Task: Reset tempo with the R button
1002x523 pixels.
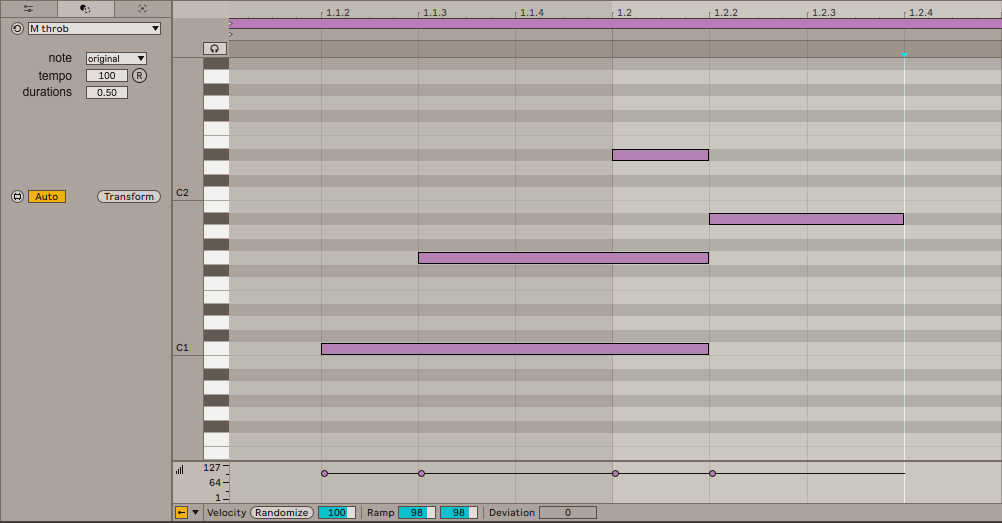Action: tap(139, 76)
